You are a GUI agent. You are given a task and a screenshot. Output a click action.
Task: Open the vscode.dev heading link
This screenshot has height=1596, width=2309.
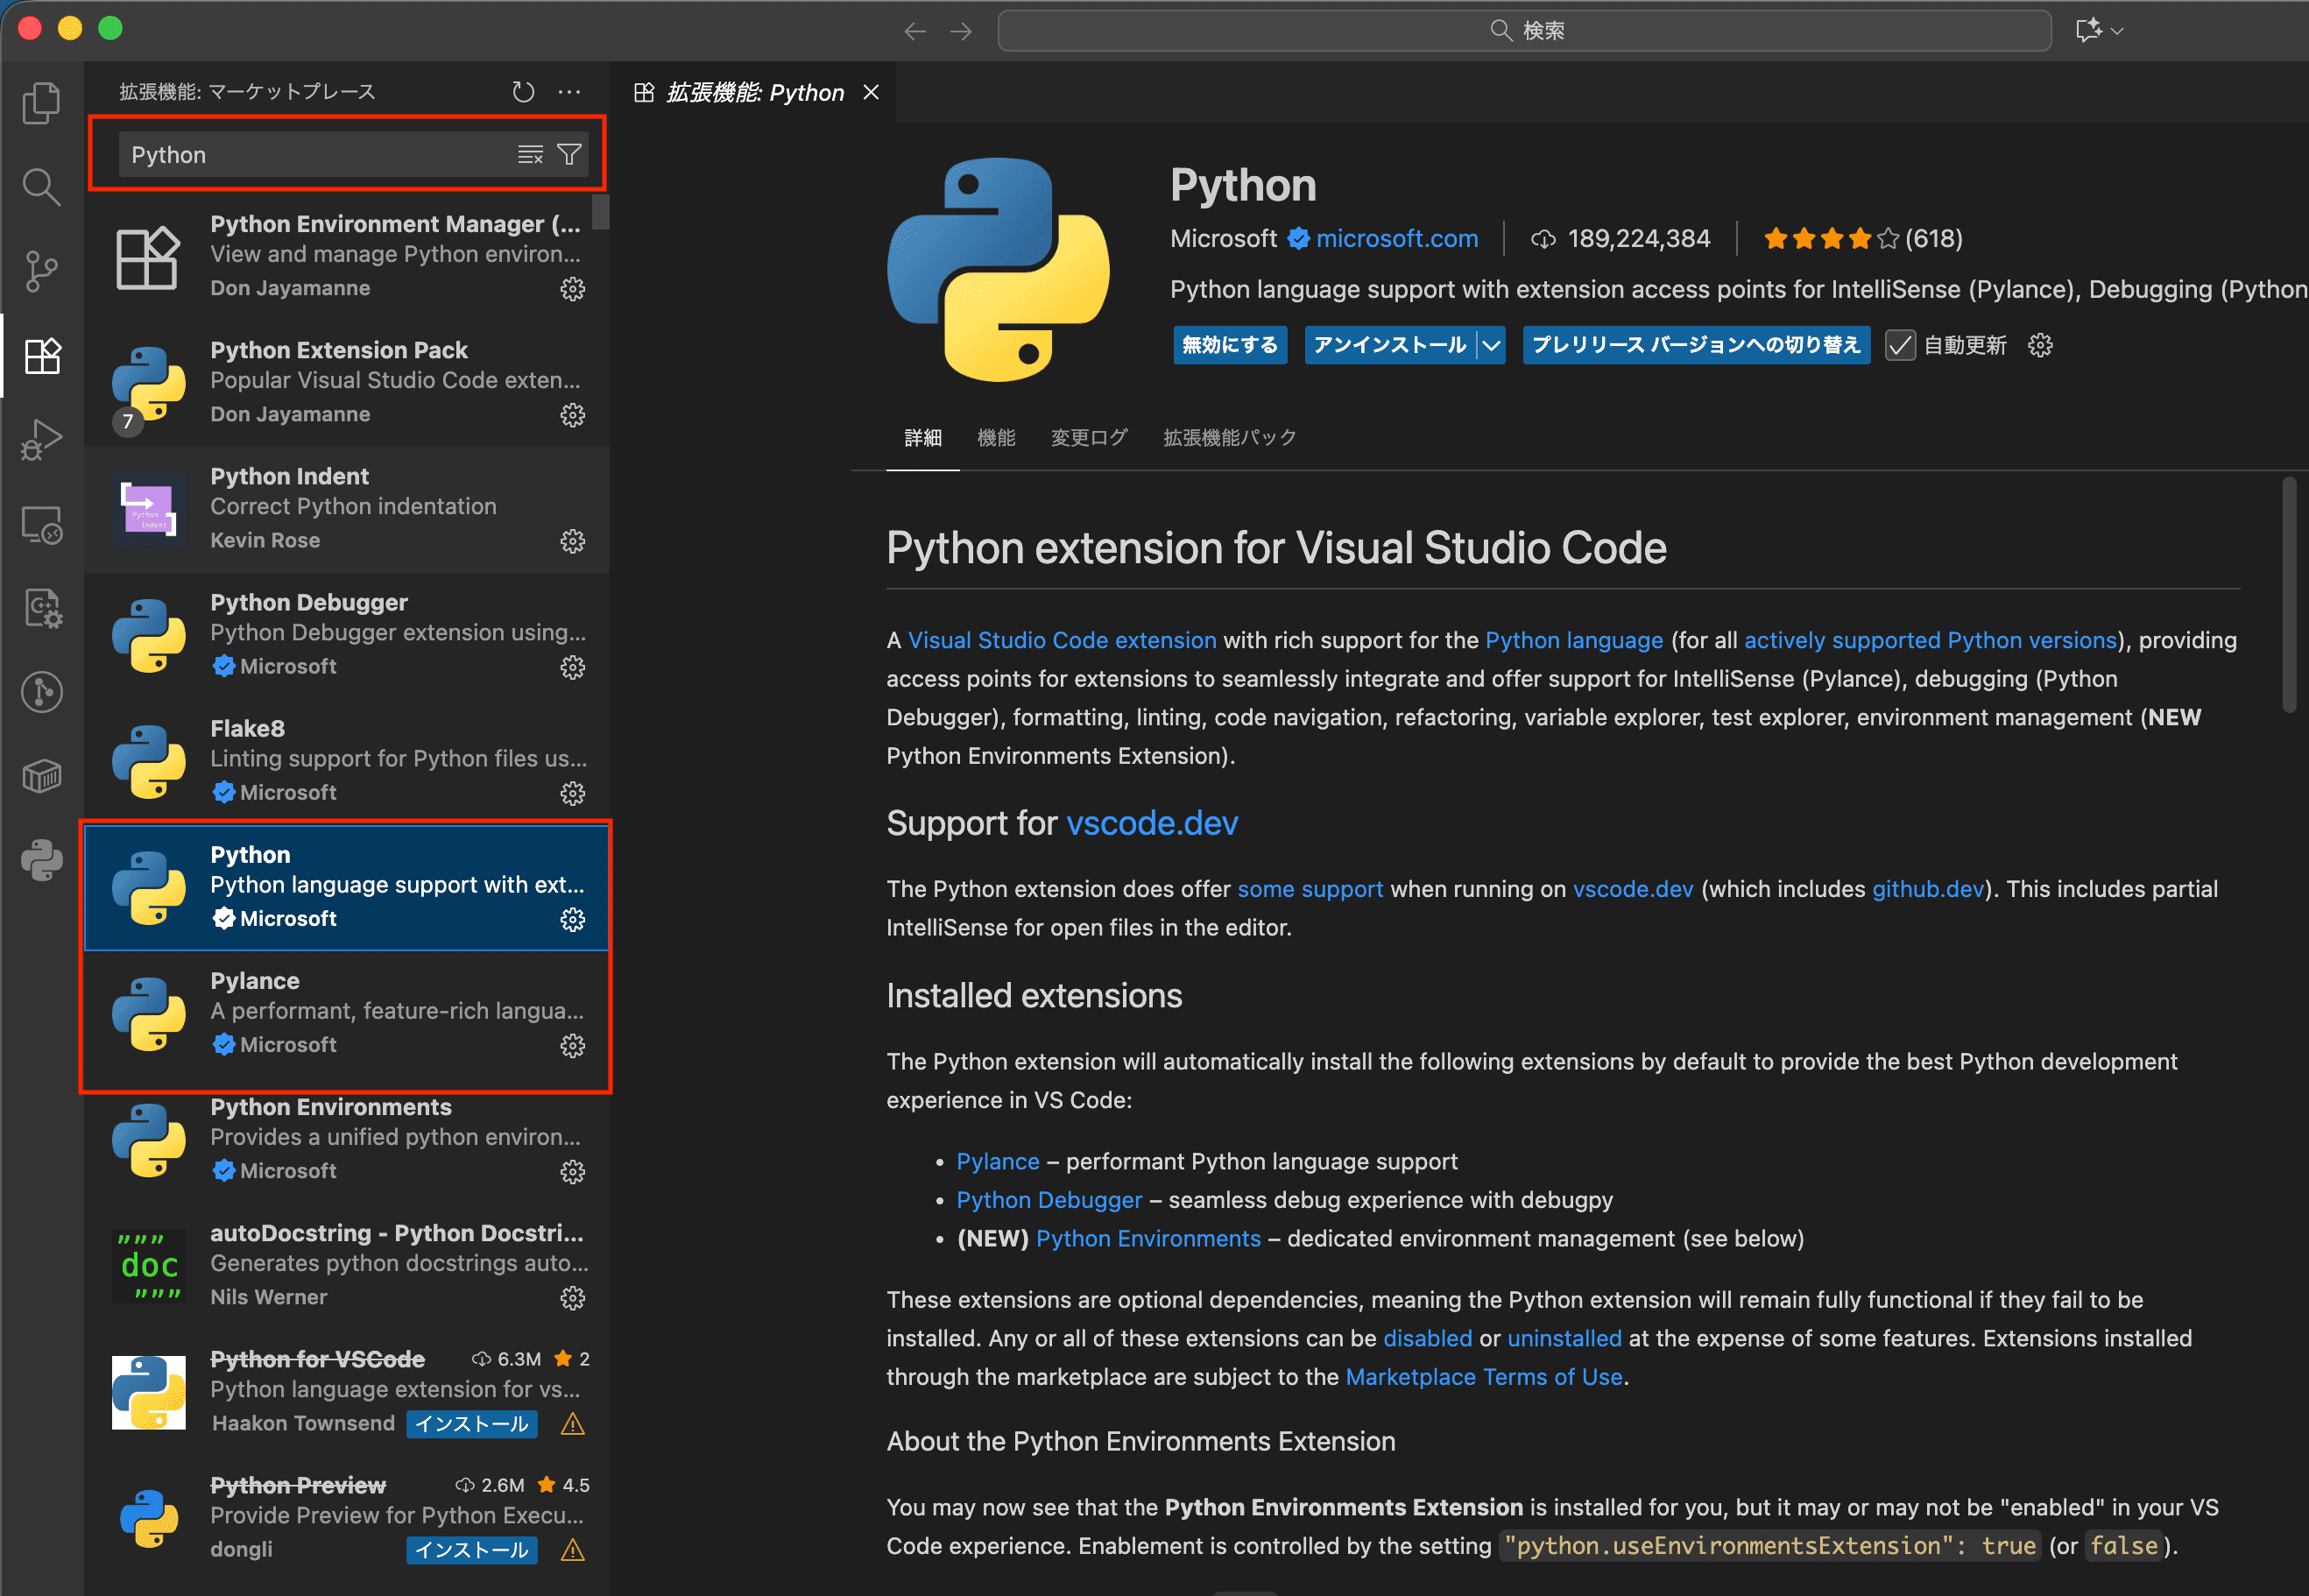point(1151,823)
